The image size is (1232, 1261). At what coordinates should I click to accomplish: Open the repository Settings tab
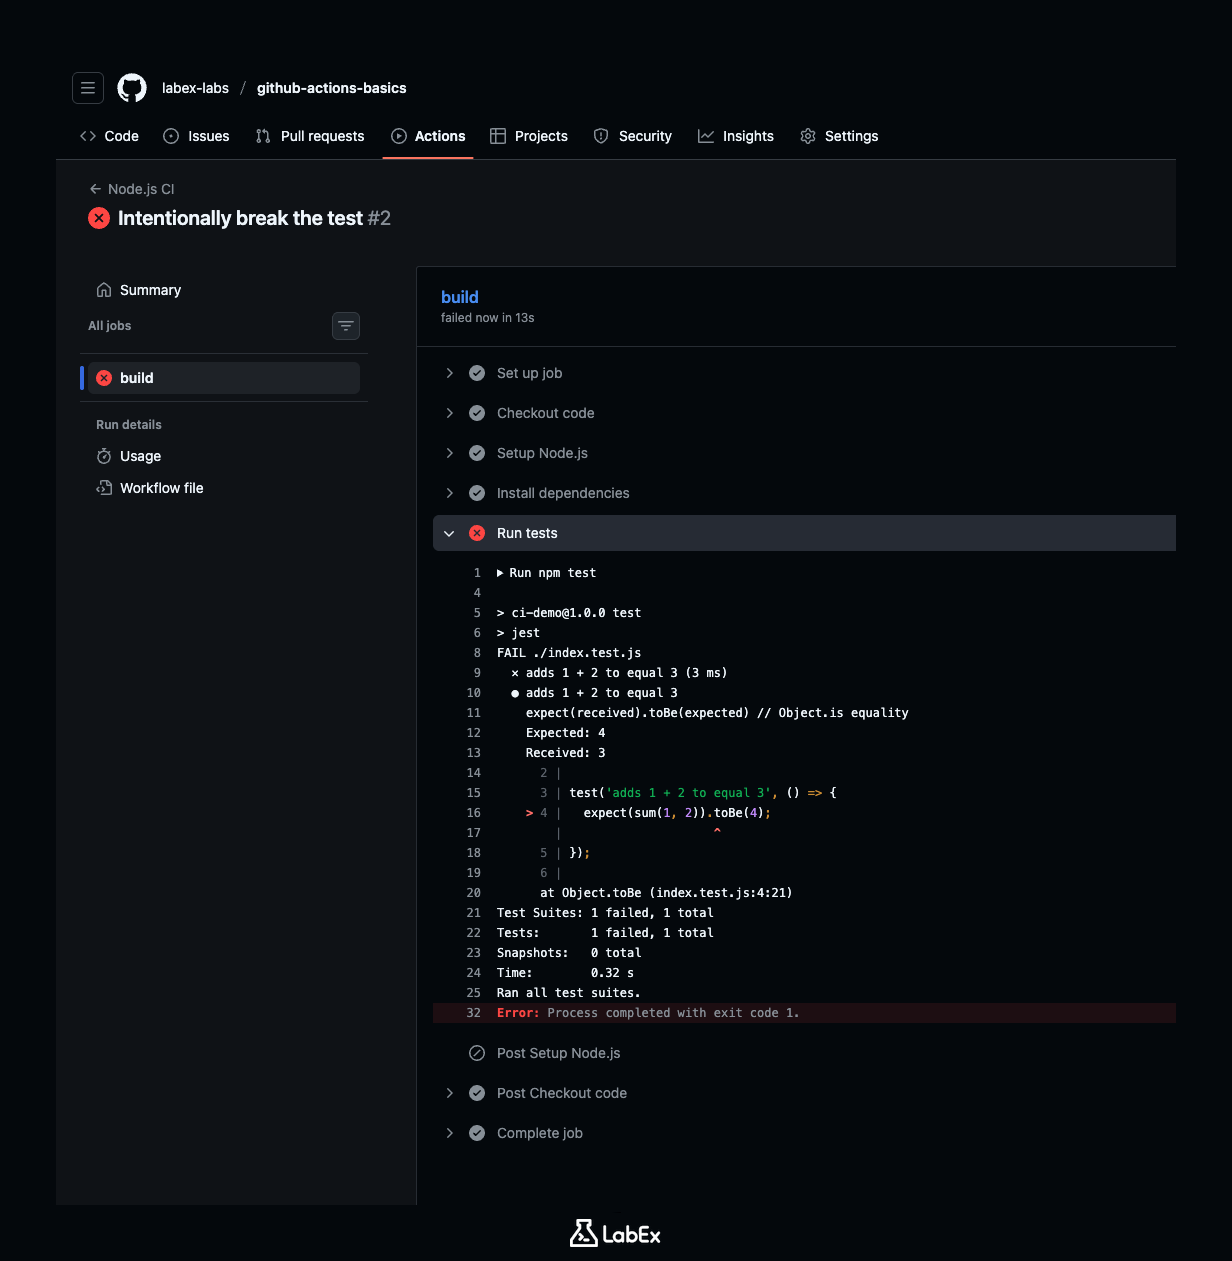click(839, 136)
